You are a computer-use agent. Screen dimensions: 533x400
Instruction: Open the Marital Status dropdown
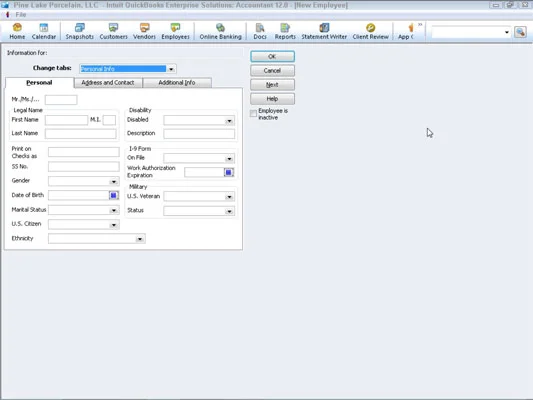coord(114,210)
